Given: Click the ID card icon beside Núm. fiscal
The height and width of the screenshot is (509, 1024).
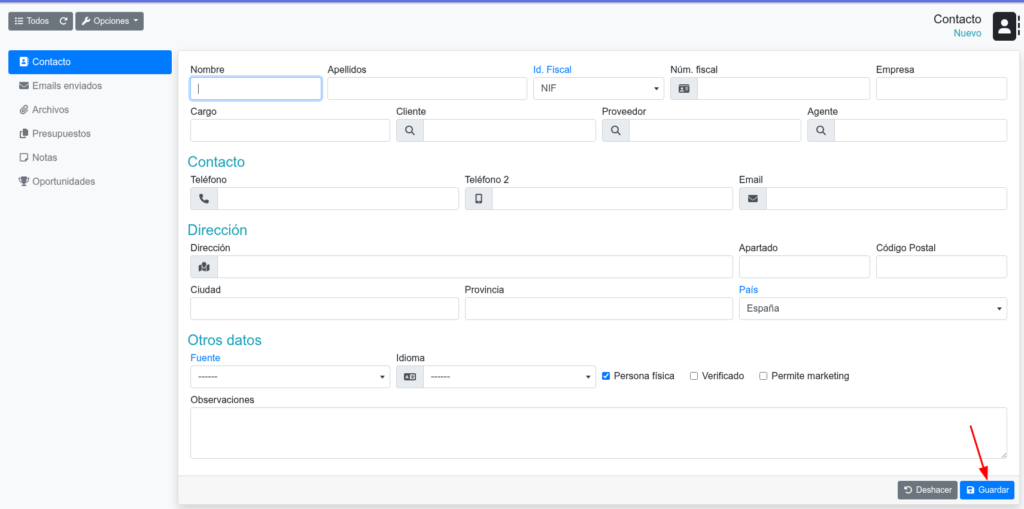Looking at the screenshot, I should pyautogui.click(x=684, y=88).
